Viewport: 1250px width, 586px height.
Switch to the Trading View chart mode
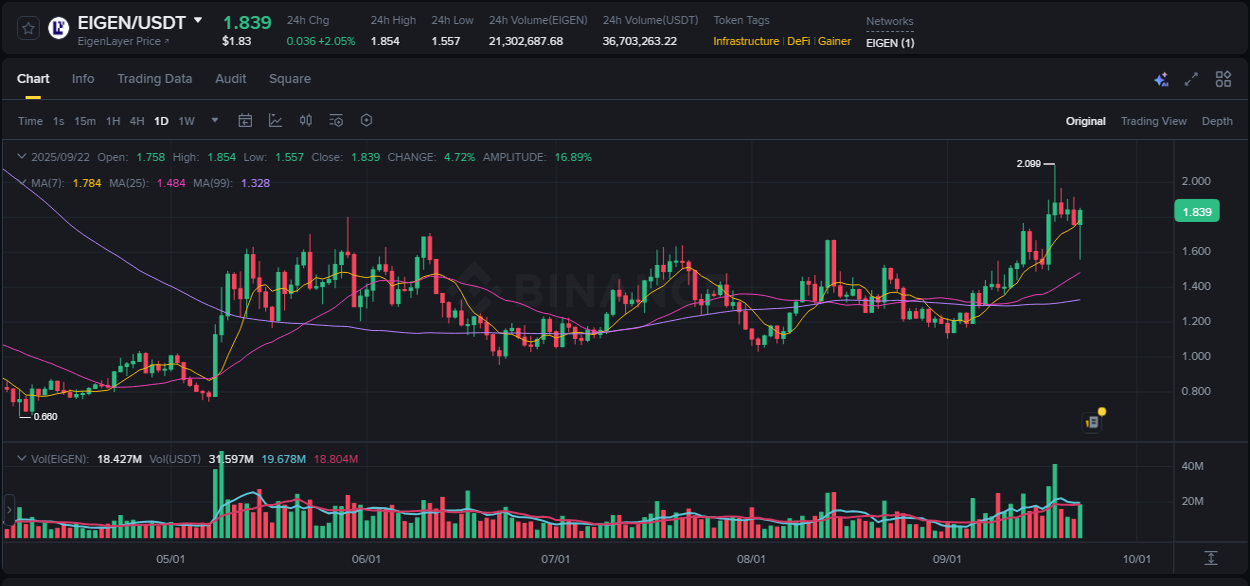click(x=1153, y=121)
